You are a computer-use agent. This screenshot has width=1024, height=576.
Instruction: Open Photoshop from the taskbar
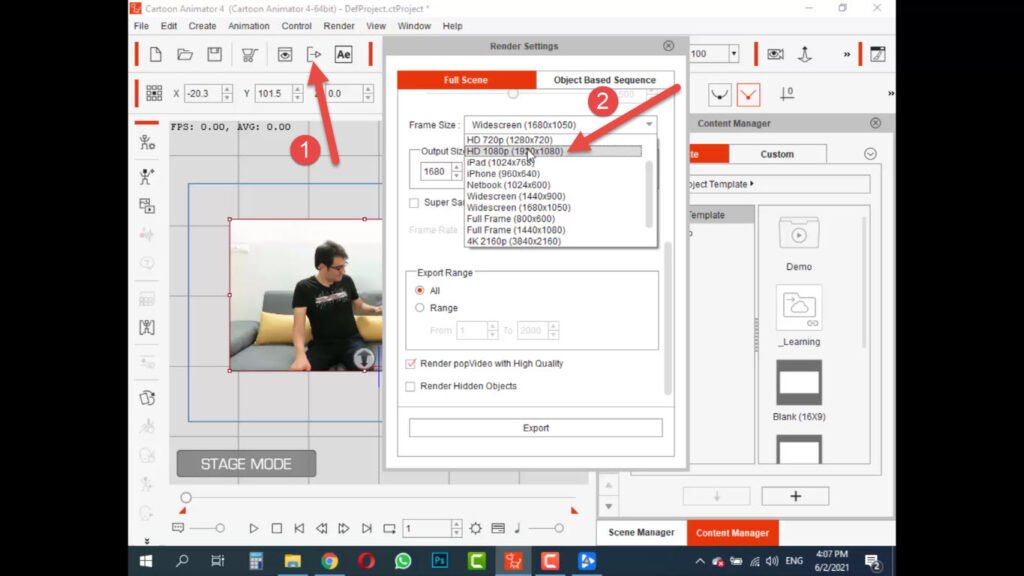440,561
